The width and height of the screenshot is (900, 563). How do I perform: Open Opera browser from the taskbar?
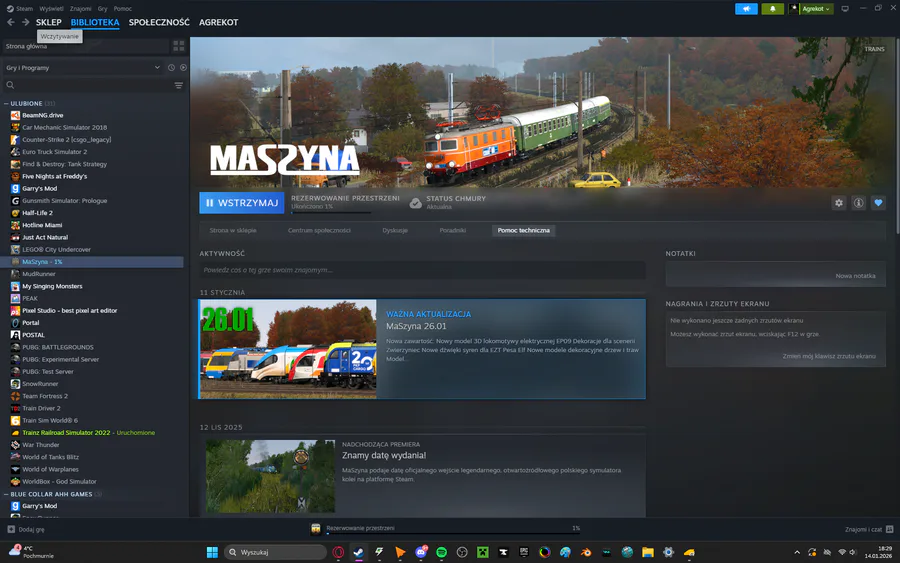[338, 552]
